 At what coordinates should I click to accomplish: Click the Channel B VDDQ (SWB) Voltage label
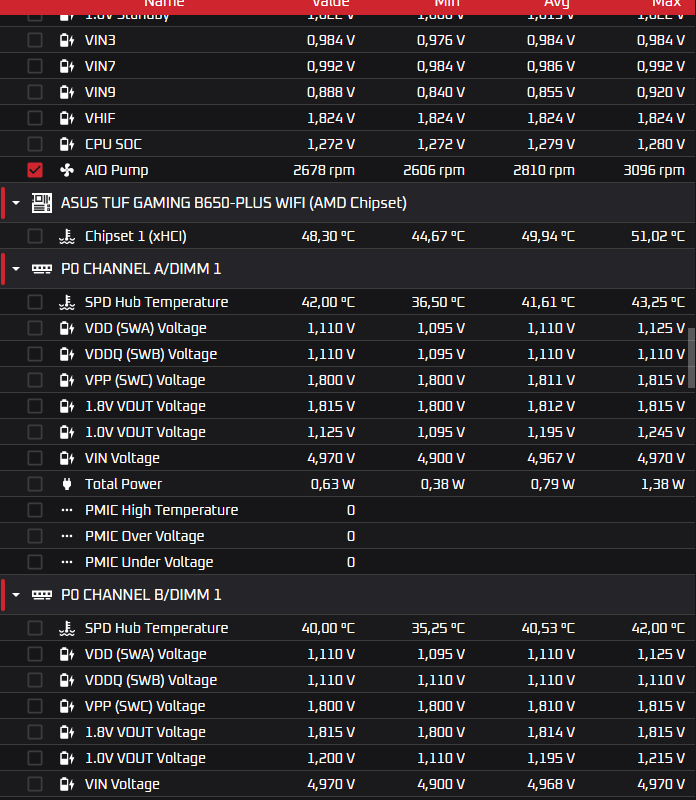coord(151,680)
